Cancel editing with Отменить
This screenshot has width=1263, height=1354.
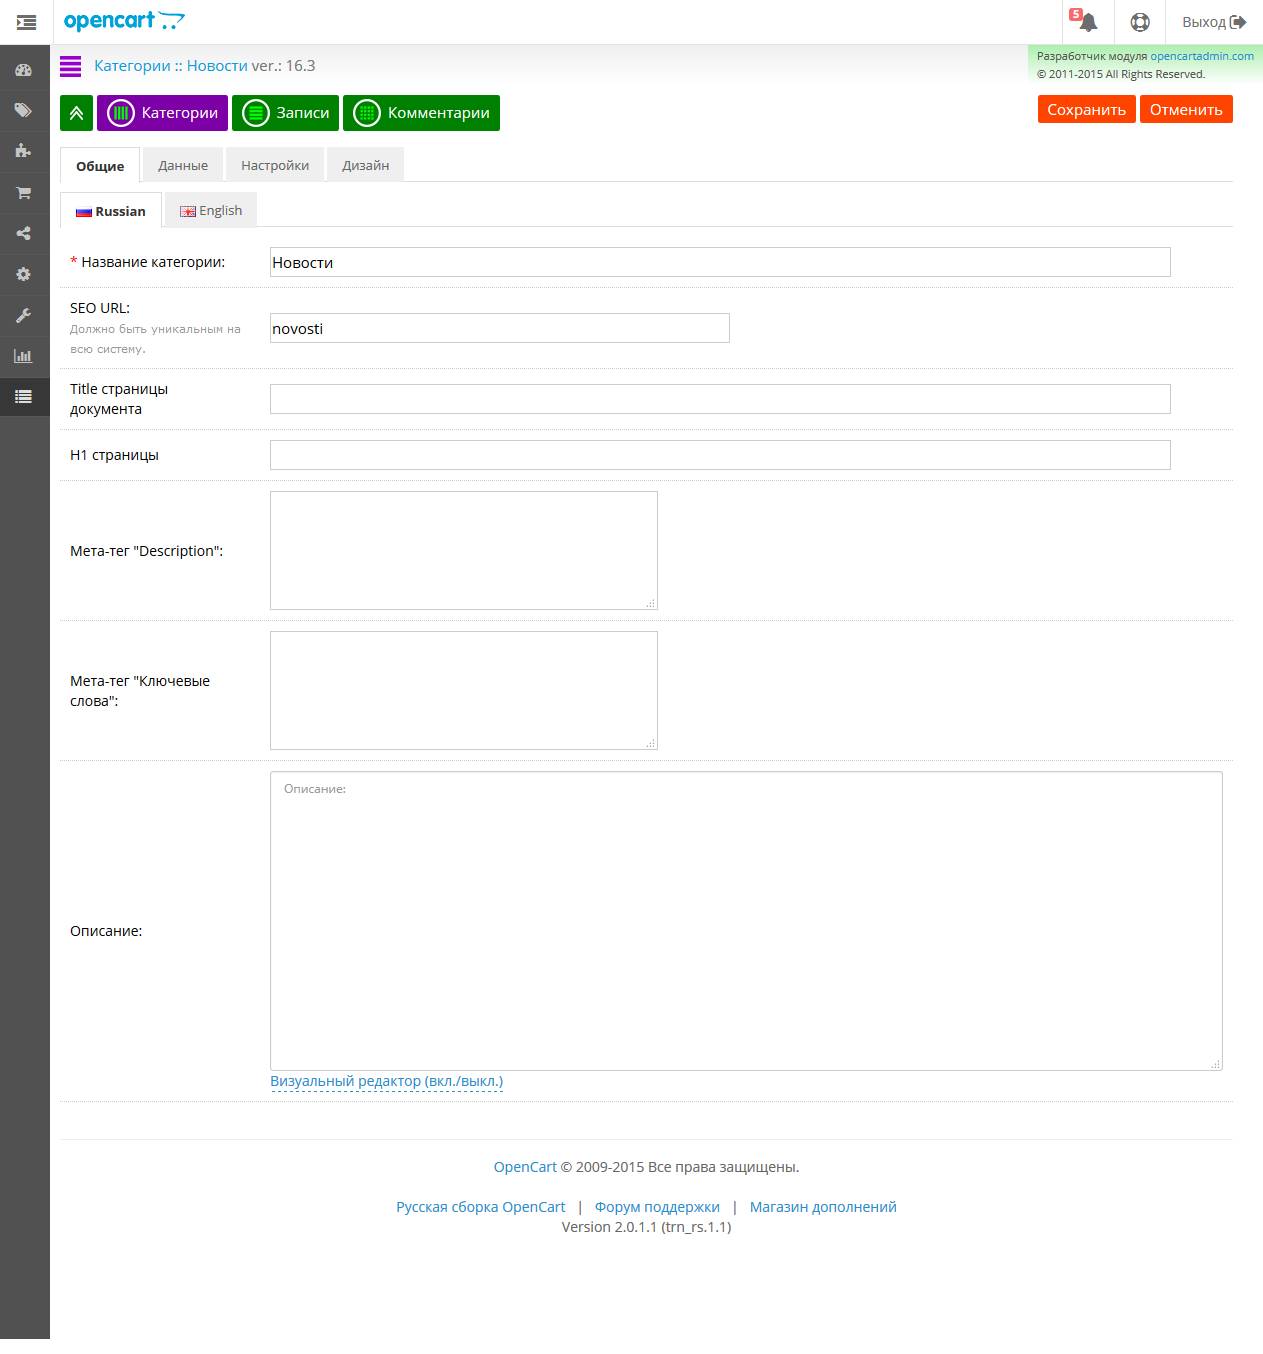[x=1186, y=110]
